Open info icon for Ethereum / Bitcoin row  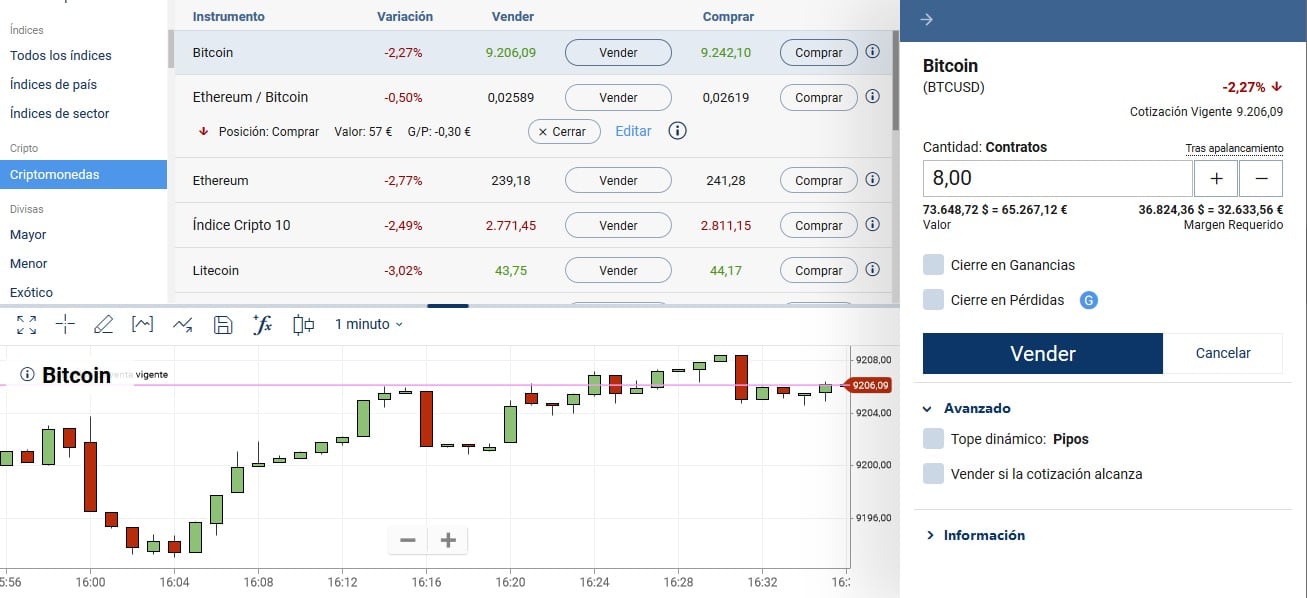click(x=872, y=97)
